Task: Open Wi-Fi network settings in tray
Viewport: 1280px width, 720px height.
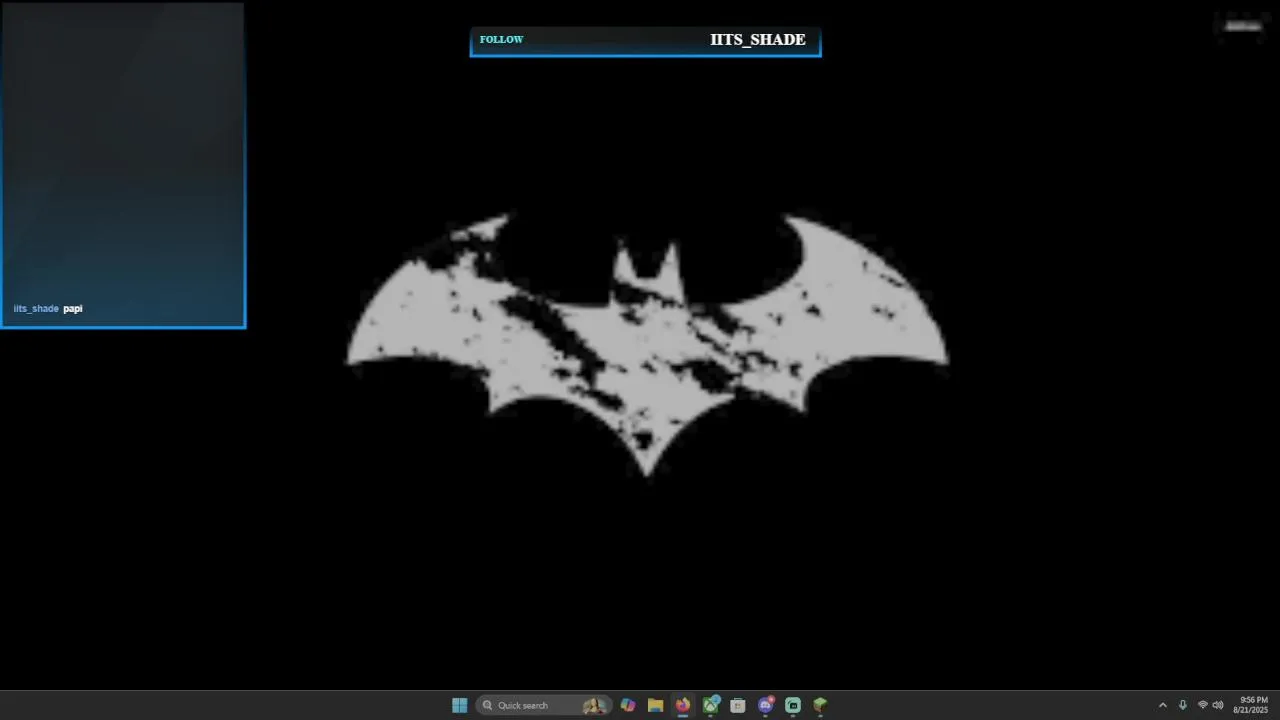Action: click(1203, 705)
